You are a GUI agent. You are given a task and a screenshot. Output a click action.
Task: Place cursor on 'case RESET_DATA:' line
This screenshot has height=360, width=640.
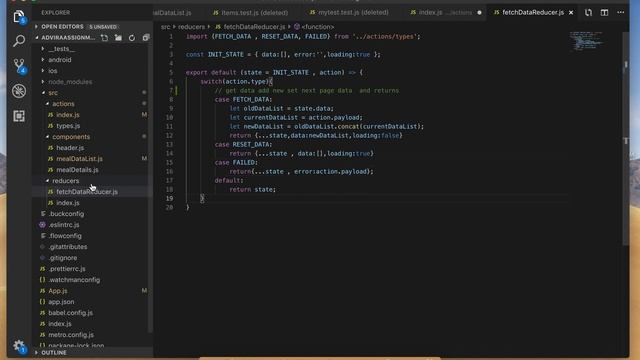[x=243, y=144]
